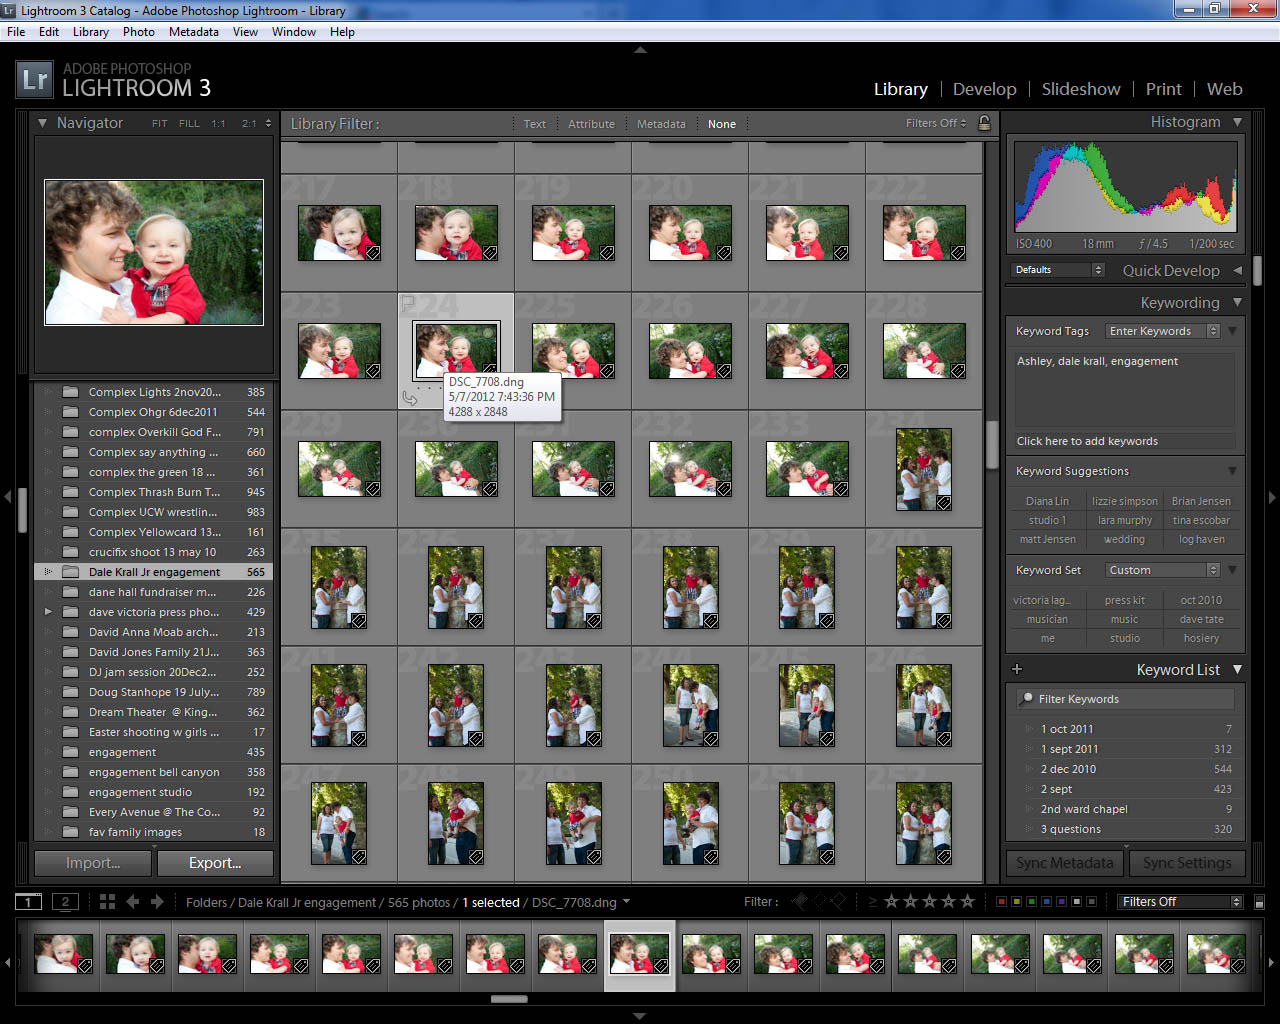Viewport: 1280px width, 1024px height.
Task: Click the filter lock padlock icon
Action: pyautogui.click(x=984, y=123)
